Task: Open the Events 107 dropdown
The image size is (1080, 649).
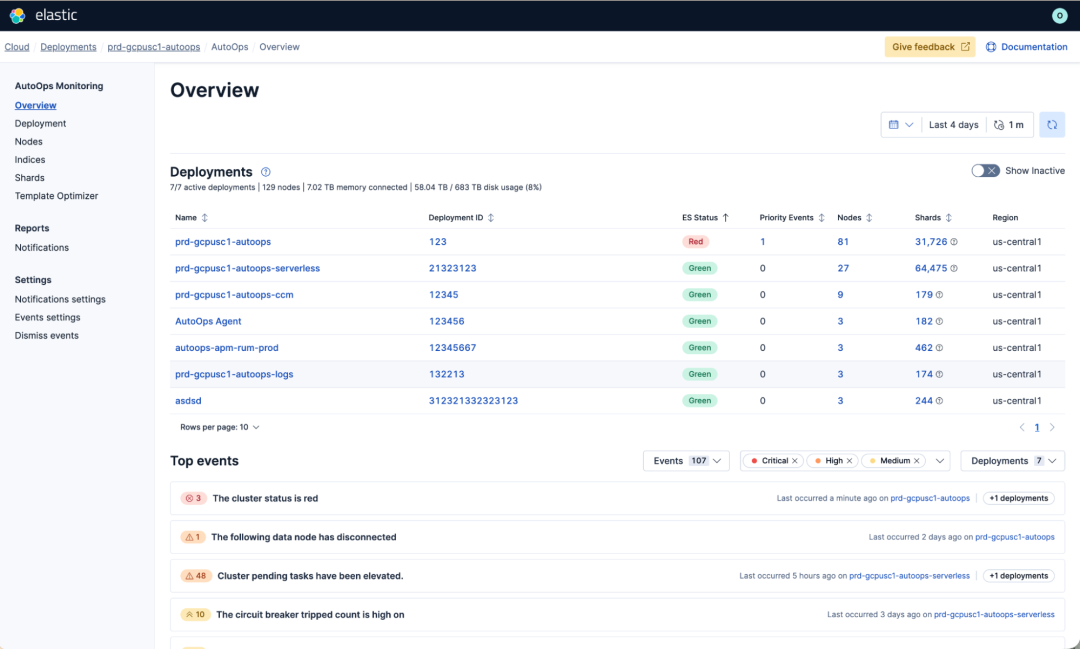Action: (x=686, y=461)
